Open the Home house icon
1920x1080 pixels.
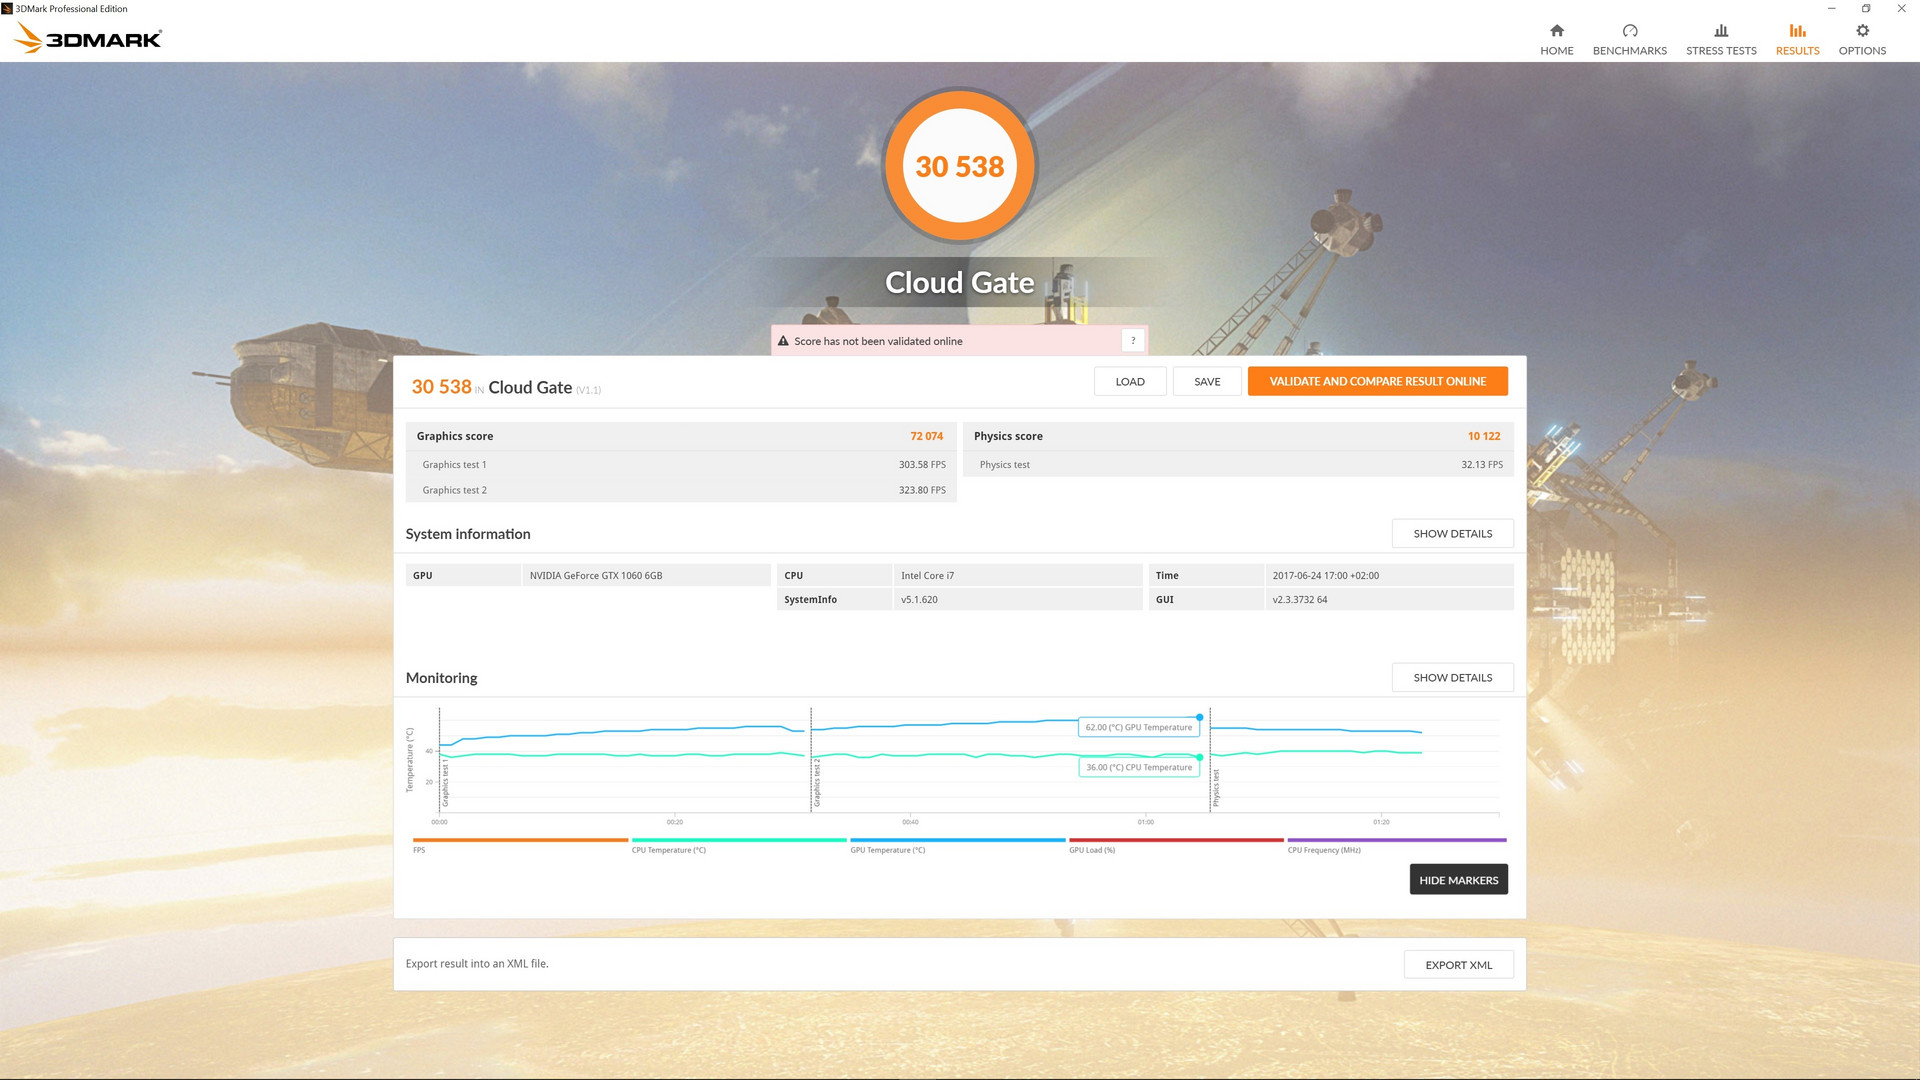(x=1556, y=31)
